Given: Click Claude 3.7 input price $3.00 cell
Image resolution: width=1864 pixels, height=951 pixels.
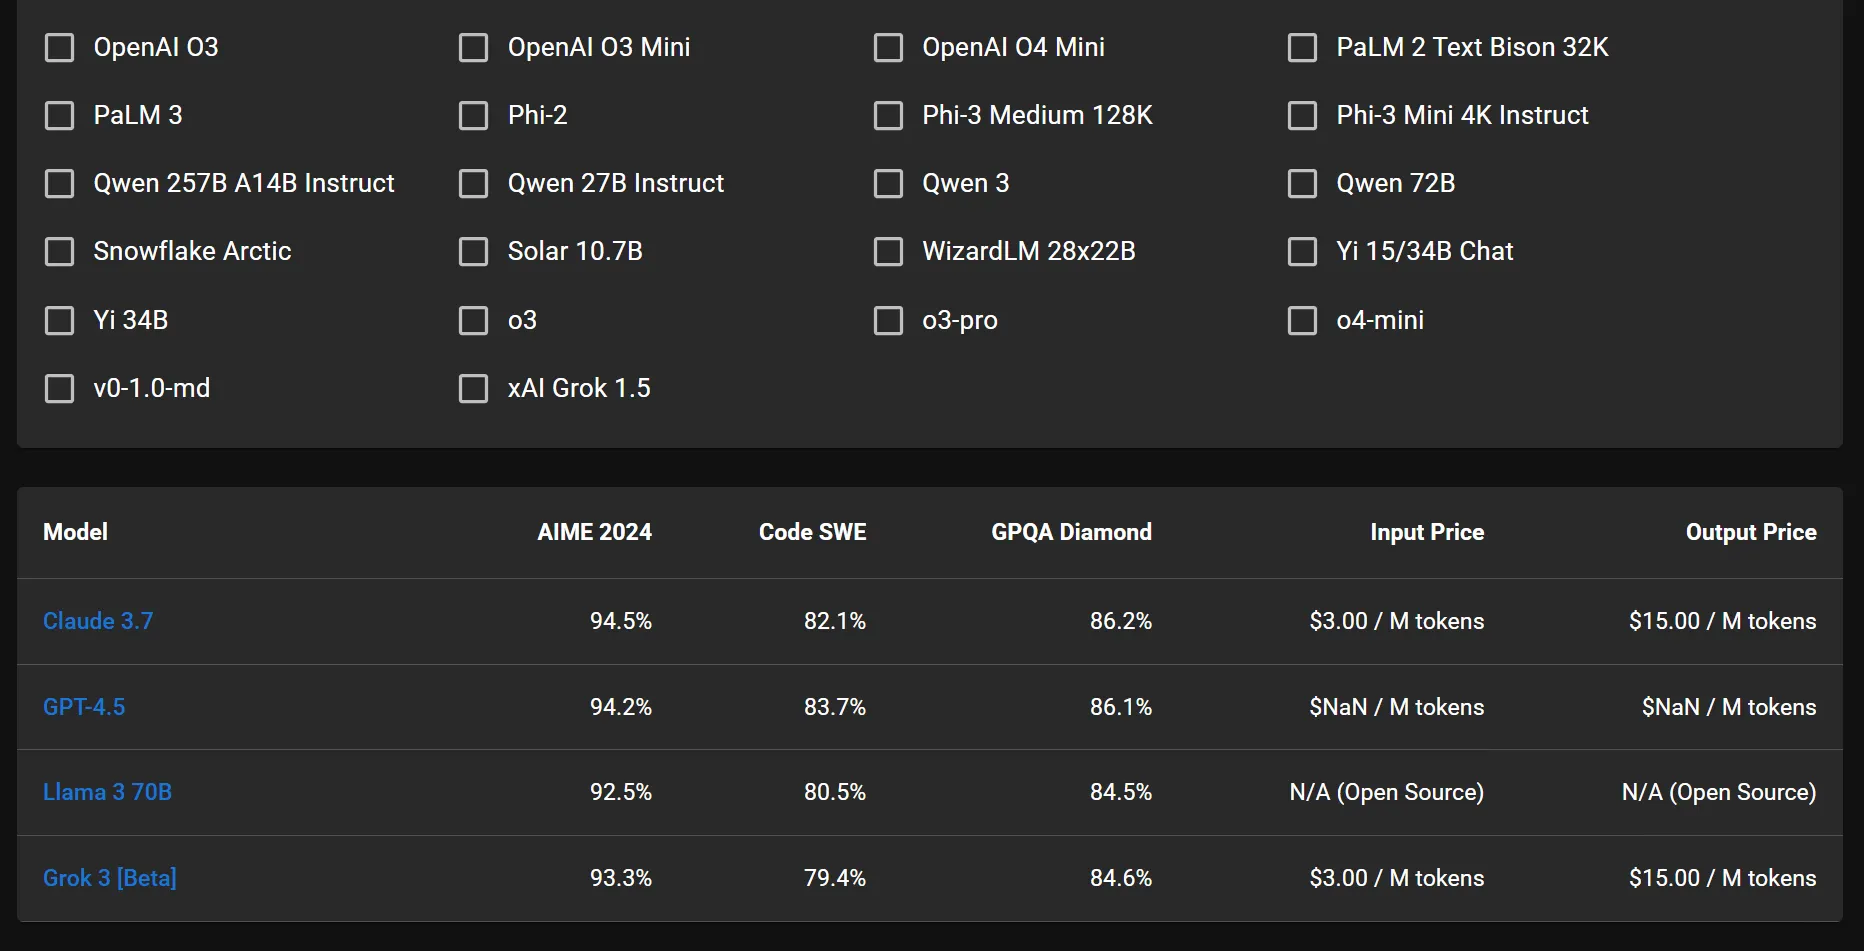Looking at the screenshot, I should tap(1397, 621).
